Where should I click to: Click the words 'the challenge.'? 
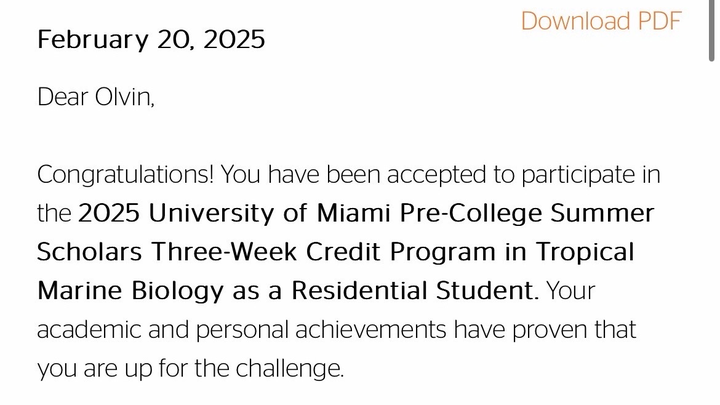tap(270, 368)
